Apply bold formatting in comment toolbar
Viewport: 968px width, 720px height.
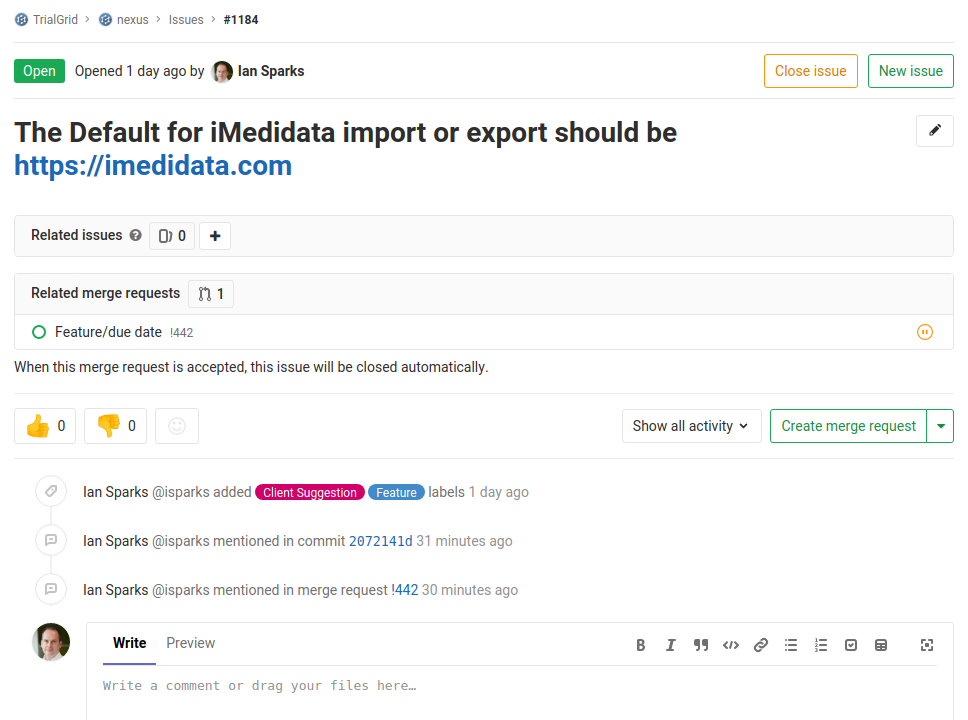pyautogui.click(x=640, y=645)
